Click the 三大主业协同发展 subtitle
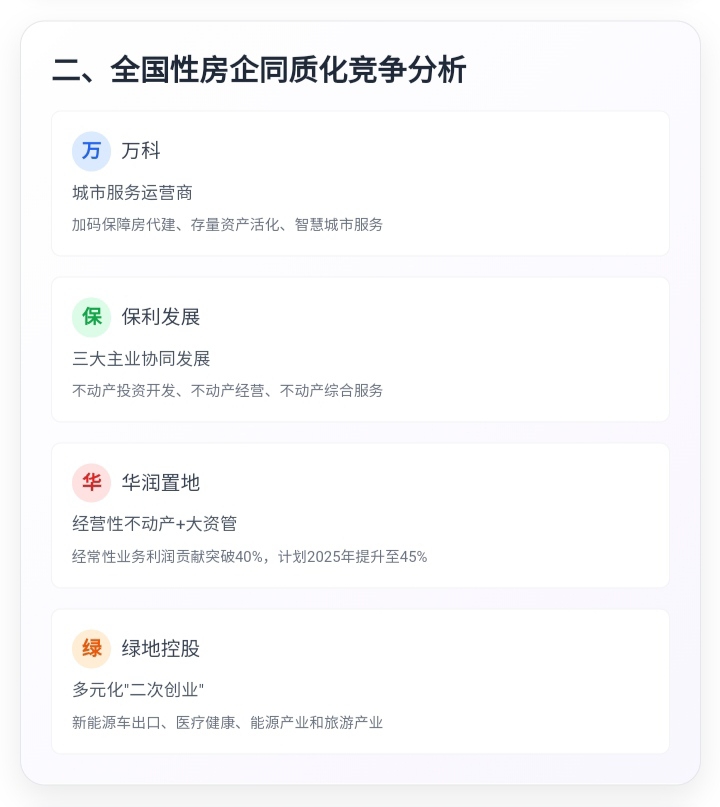720x807 pixels. point(141,358)
